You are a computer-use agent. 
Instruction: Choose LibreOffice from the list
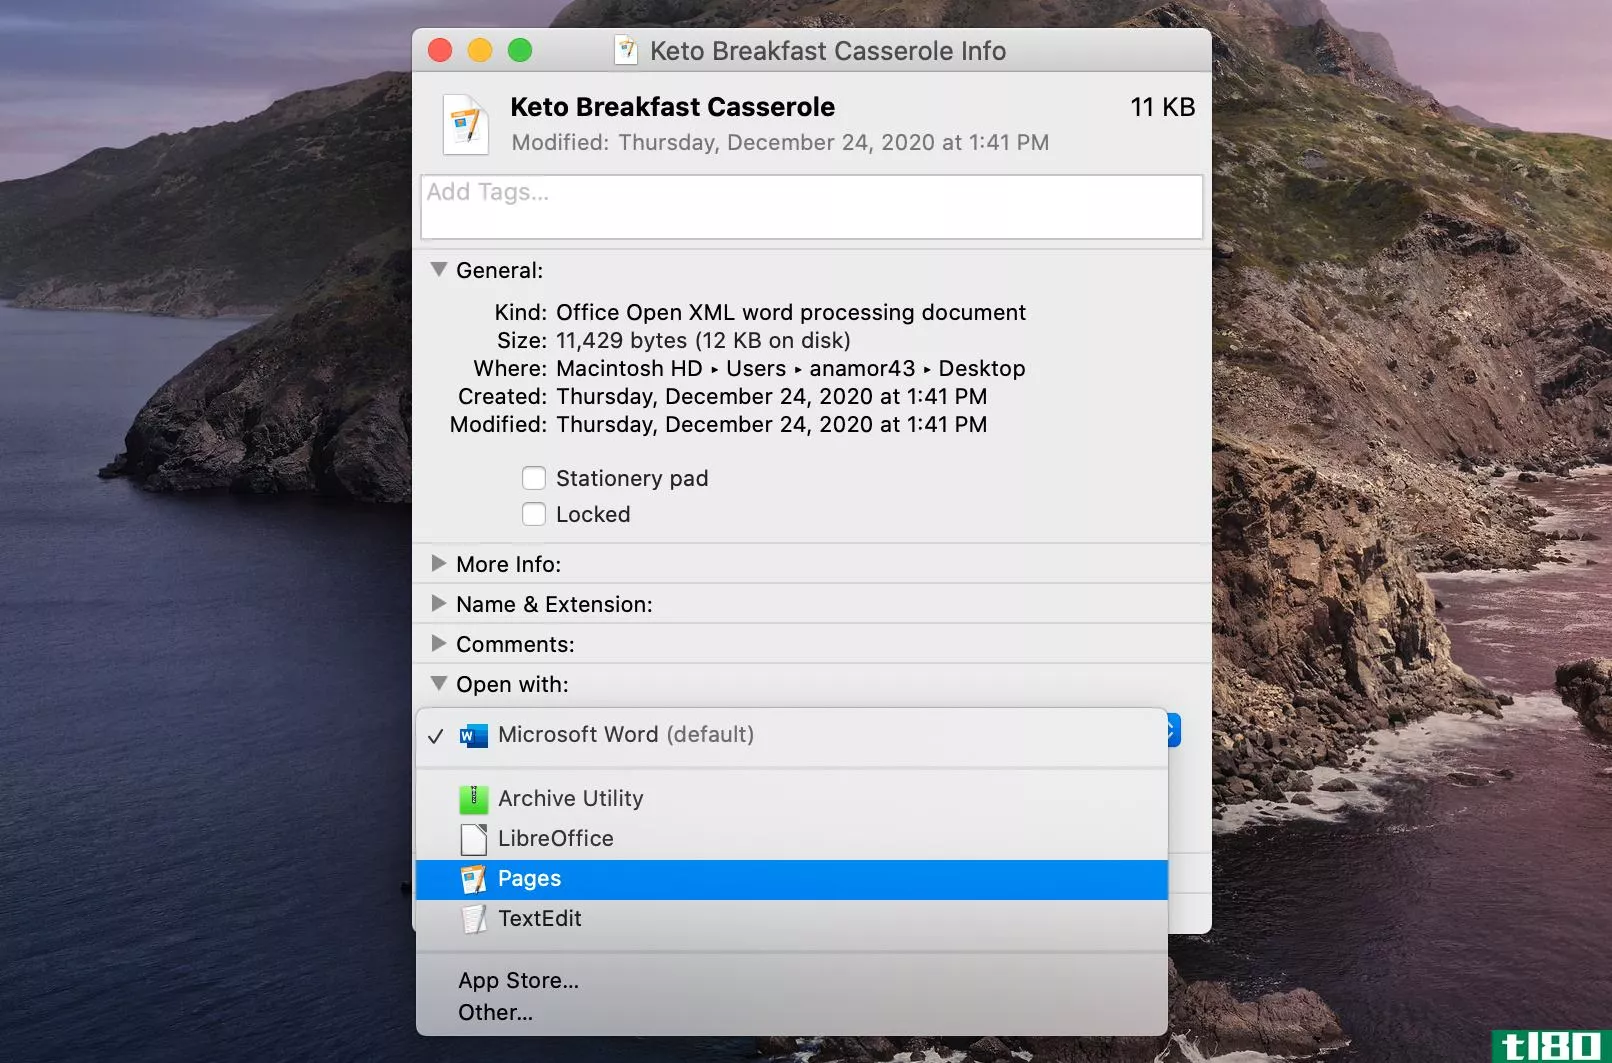pyautogui.click(x=791, y=839)
